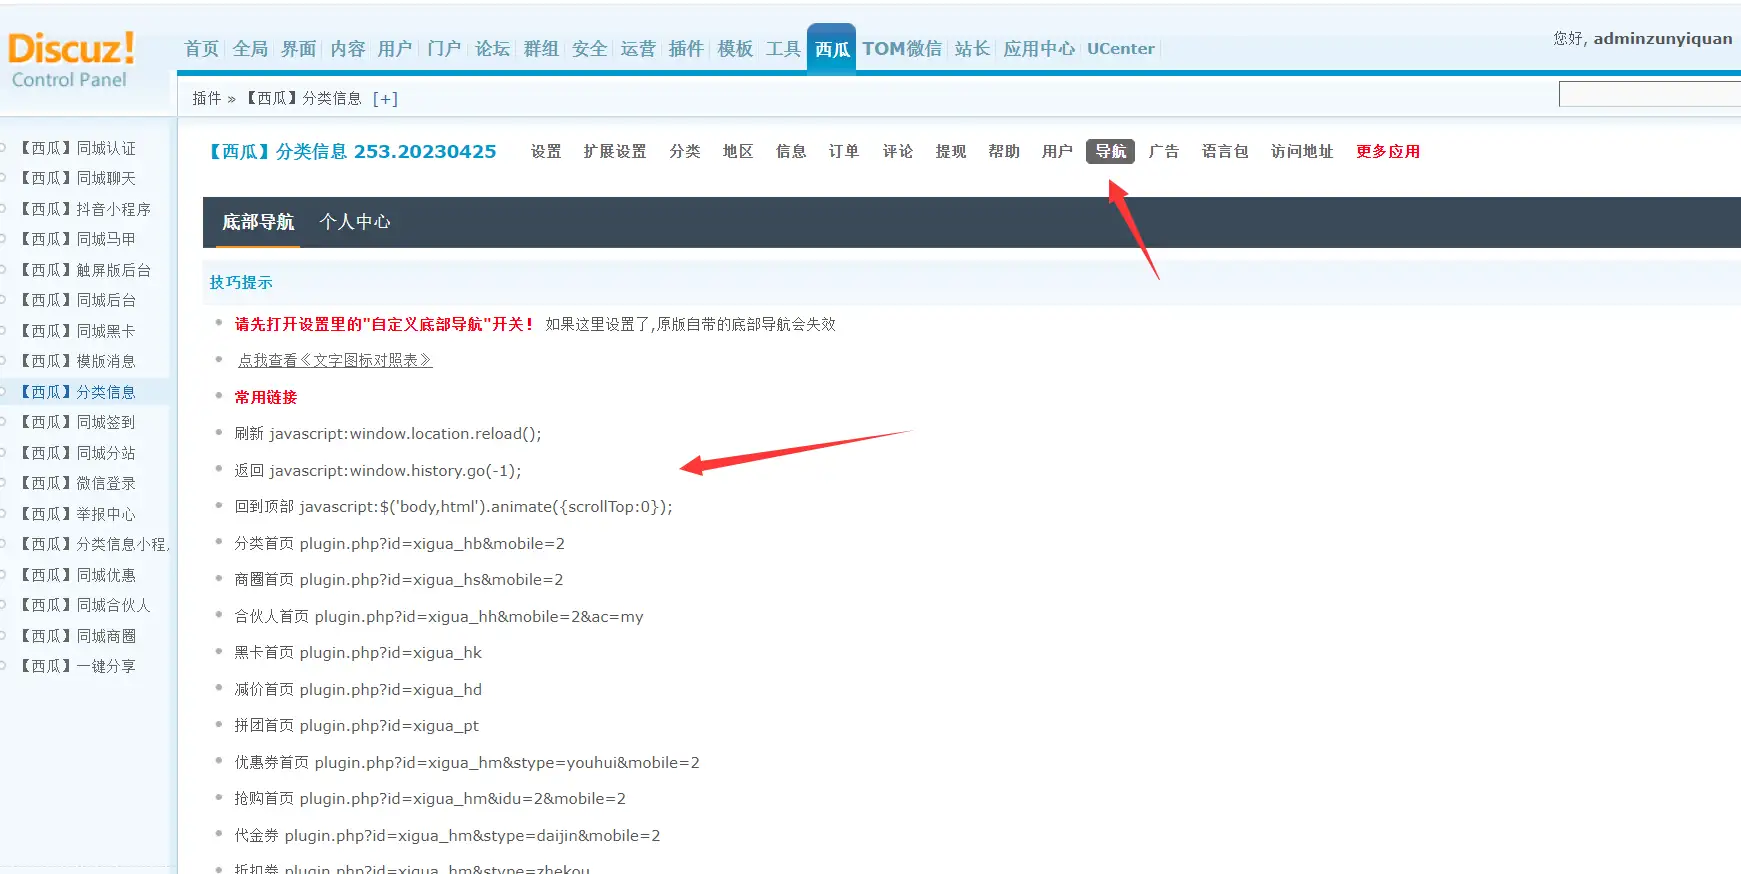Click the [+] next to 分类信息 breadcrumb

click(x=385, y=98)
